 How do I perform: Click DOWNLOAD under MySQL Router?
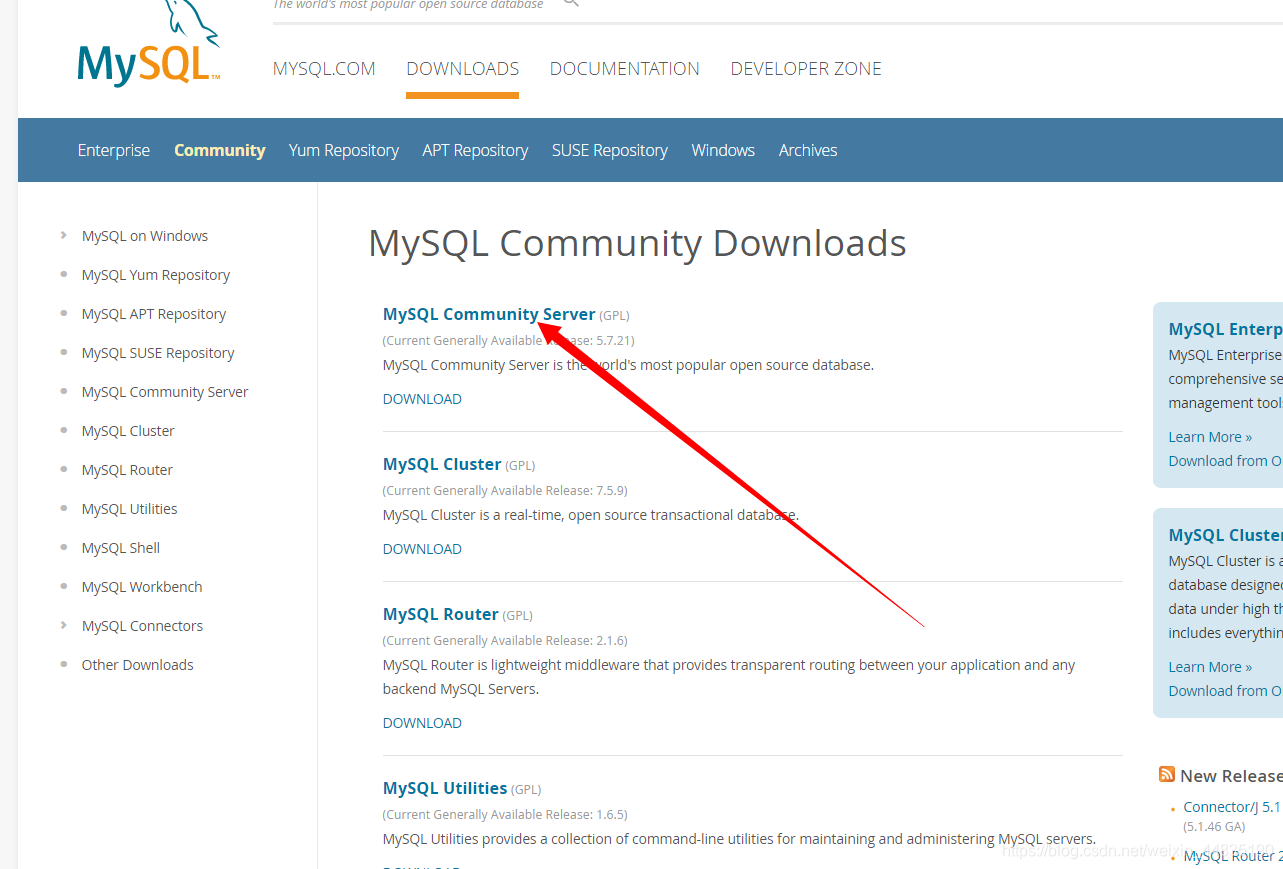tap(422, 723)
